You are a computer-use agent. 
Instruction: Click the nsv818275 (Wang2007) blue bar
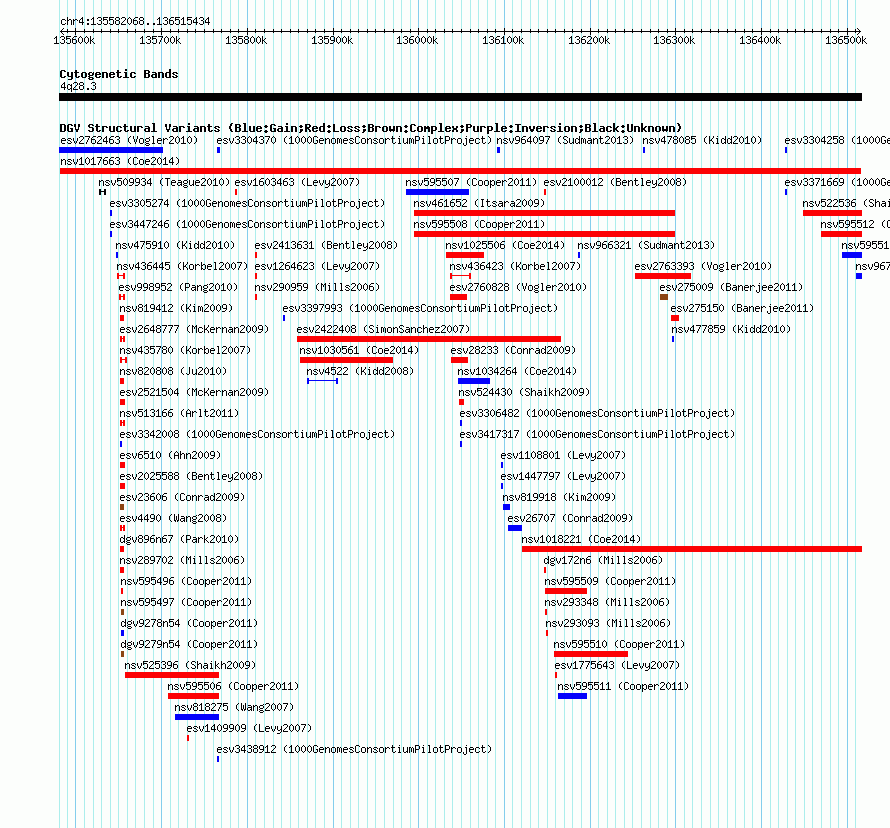pos(196,717)
